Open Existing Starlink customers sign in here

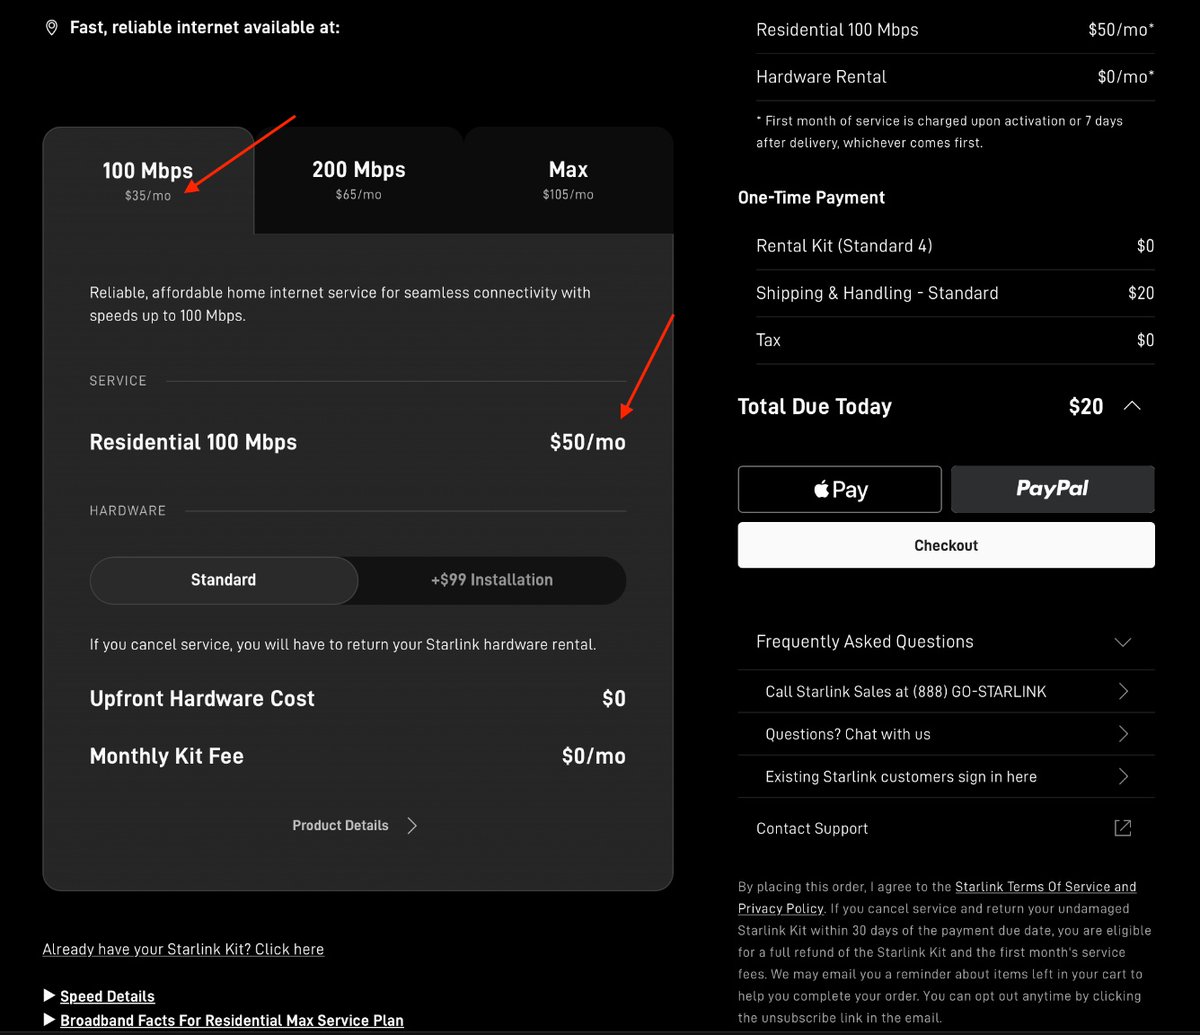tap(946, 777)
